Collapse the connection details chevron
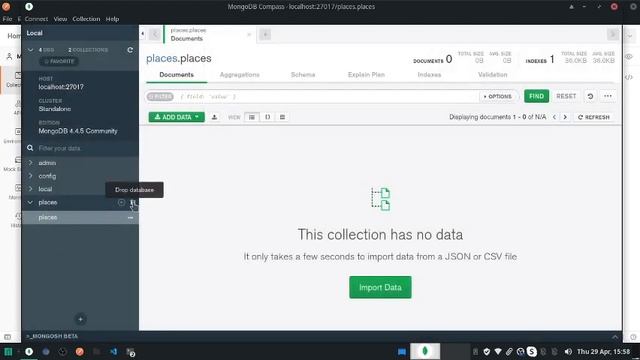This screenshot has height=360, width=640. [x=31, y=50]
